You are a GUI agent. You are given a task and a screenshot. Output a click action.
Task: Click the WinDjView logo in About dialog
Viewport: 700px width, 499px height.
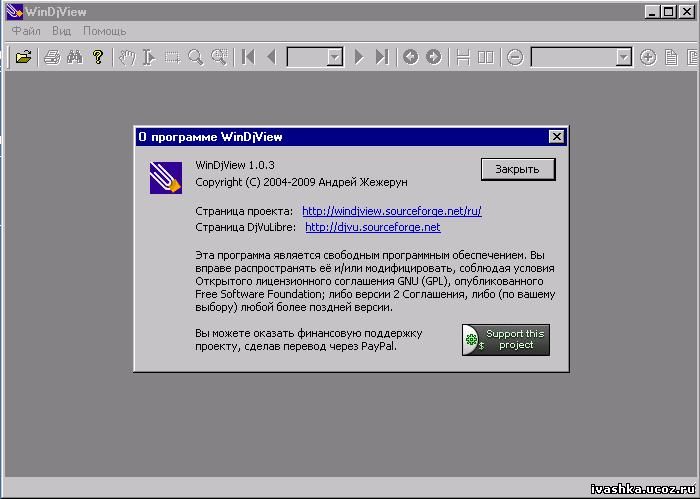166,178
